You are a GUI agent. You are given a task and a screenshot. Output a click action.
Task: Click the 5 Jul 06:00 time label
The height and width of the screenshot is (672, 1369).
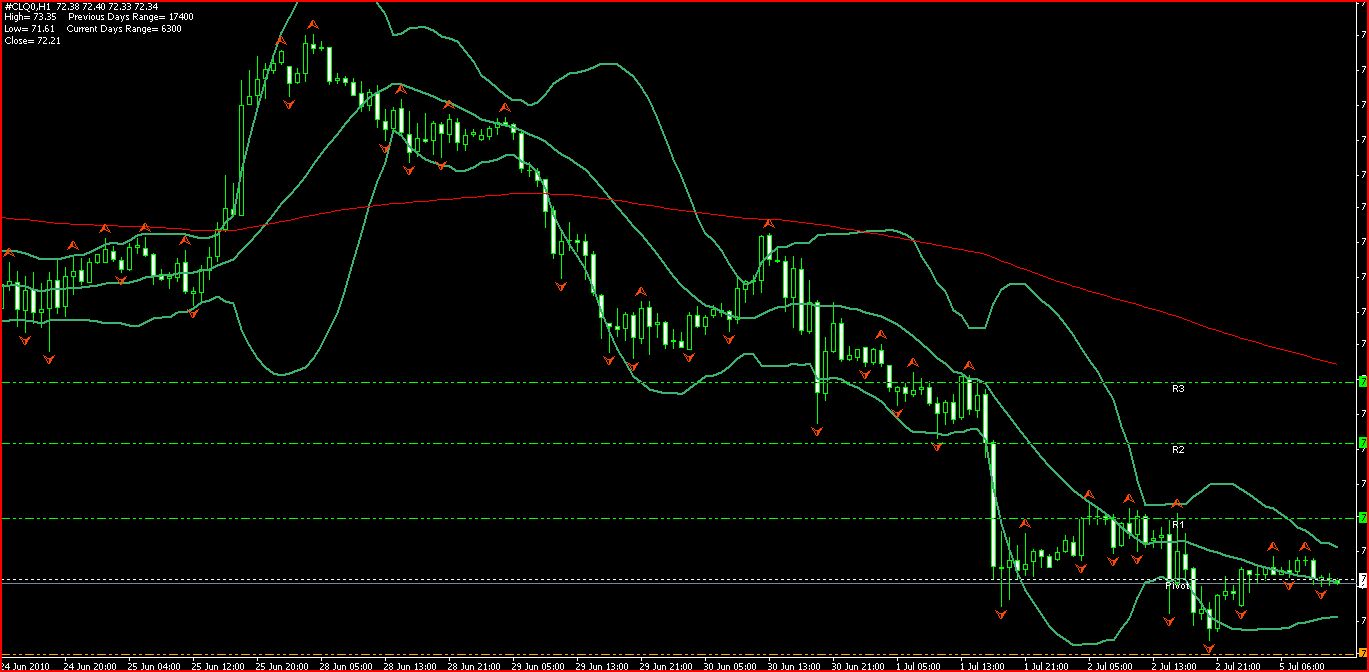1304,665
